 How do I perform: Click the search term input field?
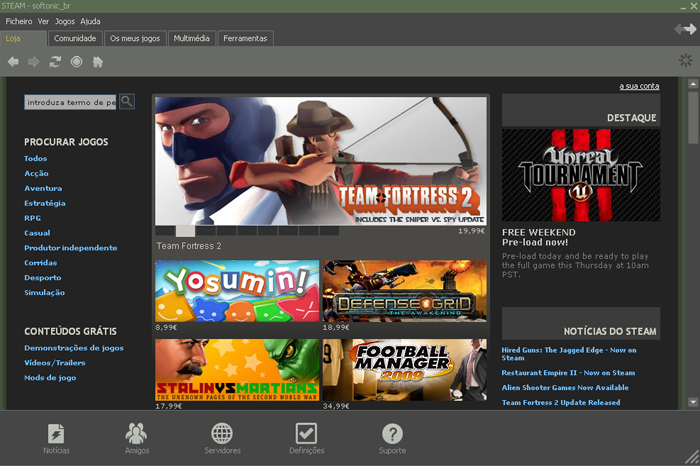click(70, 102)
